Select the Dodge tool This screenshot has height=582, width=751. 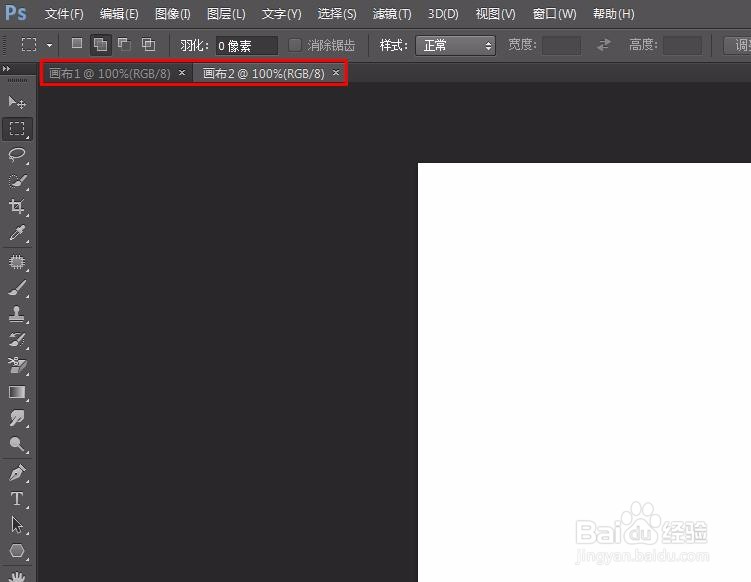point(17,444)
